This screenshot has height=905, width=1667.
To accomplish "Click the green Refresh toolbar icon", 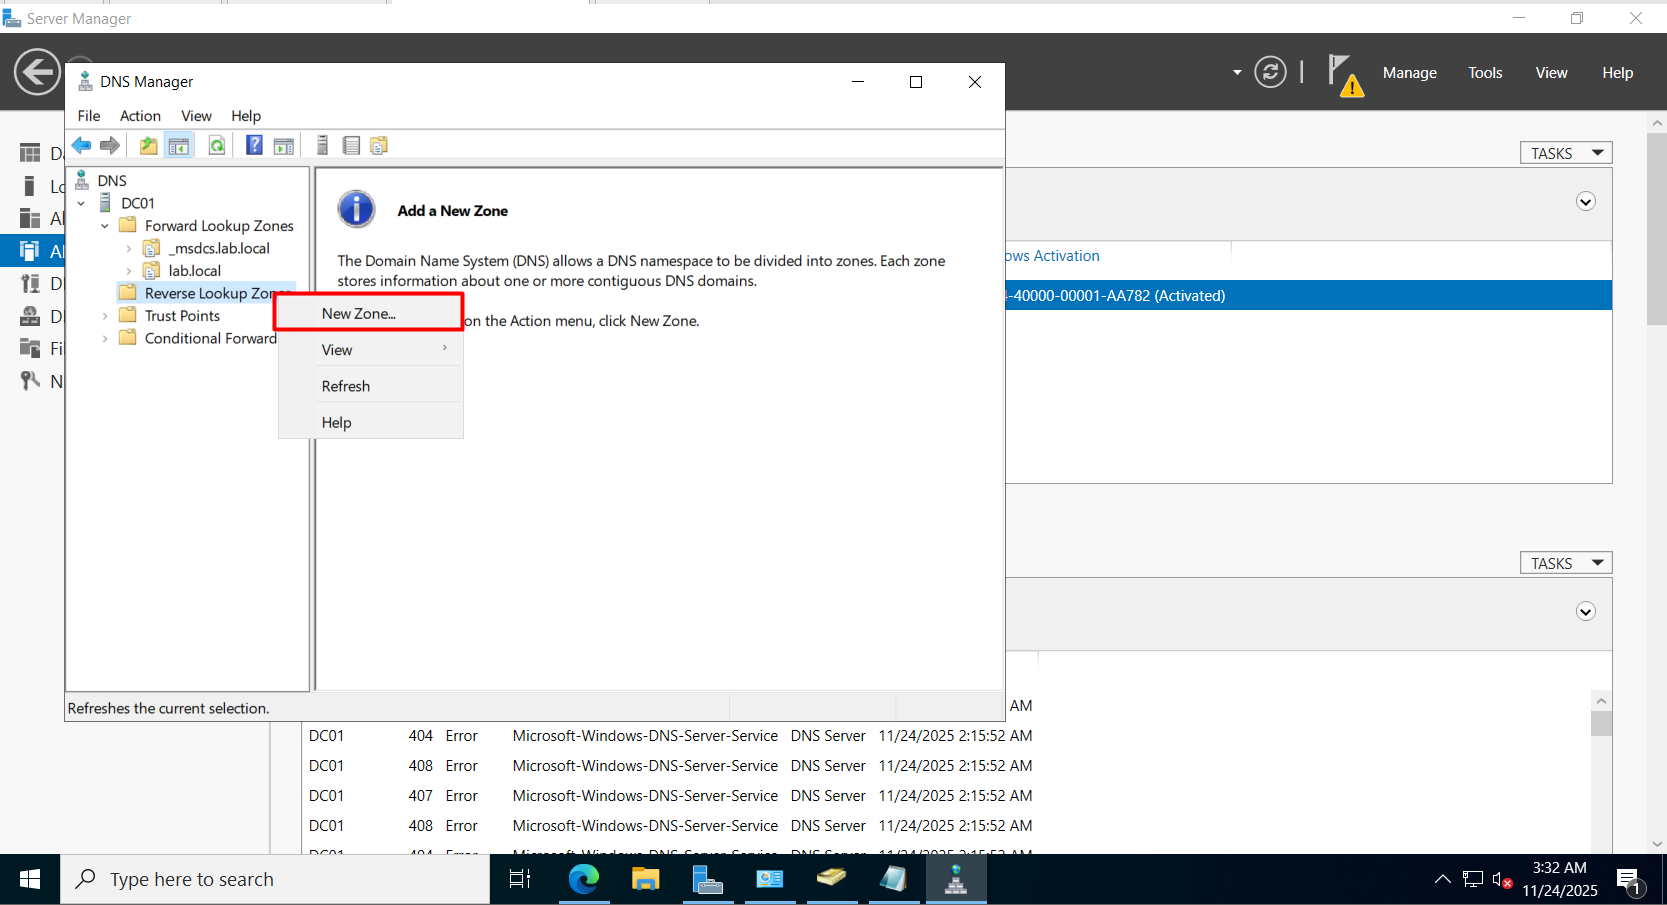I will click(217, 146).
